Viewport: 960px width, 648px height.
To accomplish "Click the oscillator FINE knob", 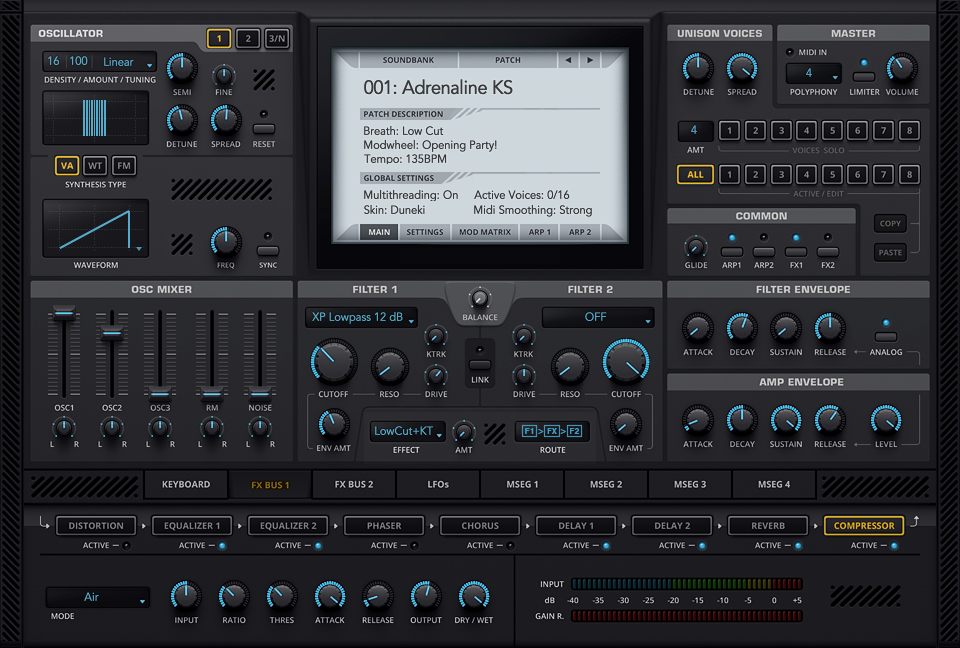I will [223, 75].
